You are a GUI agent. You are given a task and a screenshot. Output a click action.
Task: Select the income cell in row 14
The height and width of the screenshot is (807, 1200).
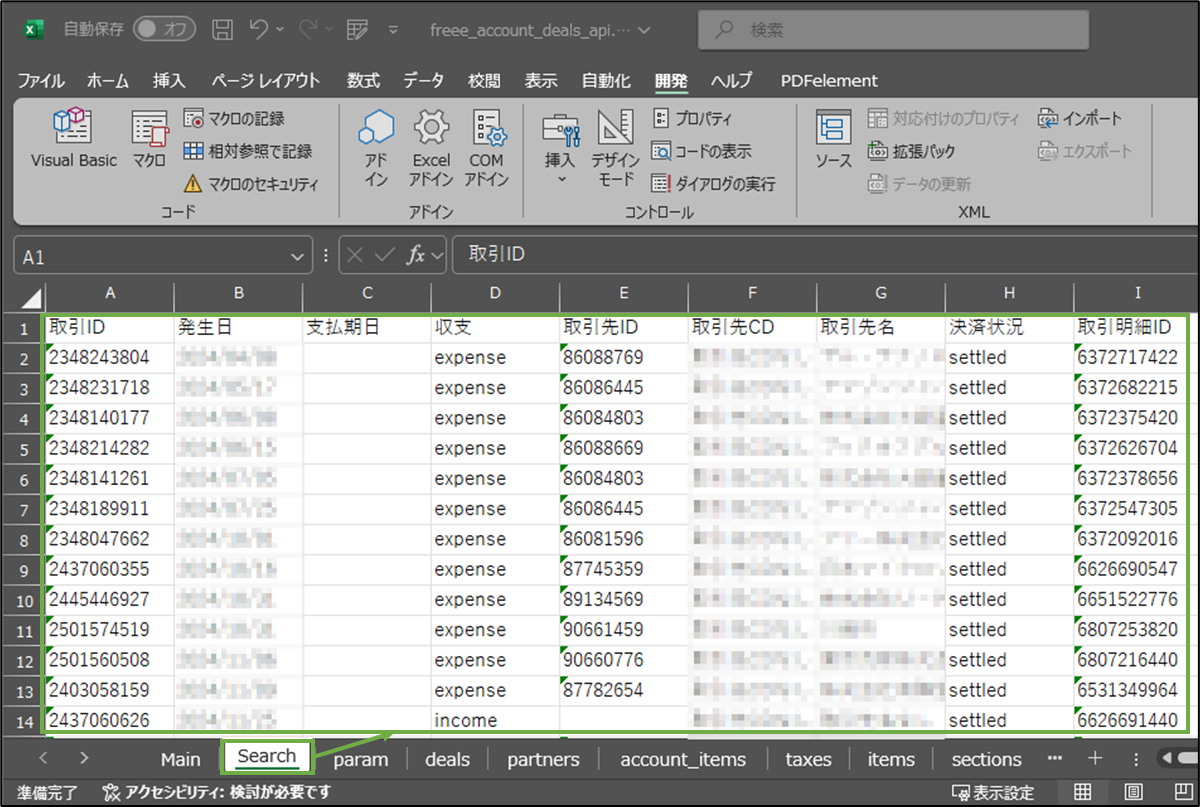pyautogui.click(x=495, y=720)
